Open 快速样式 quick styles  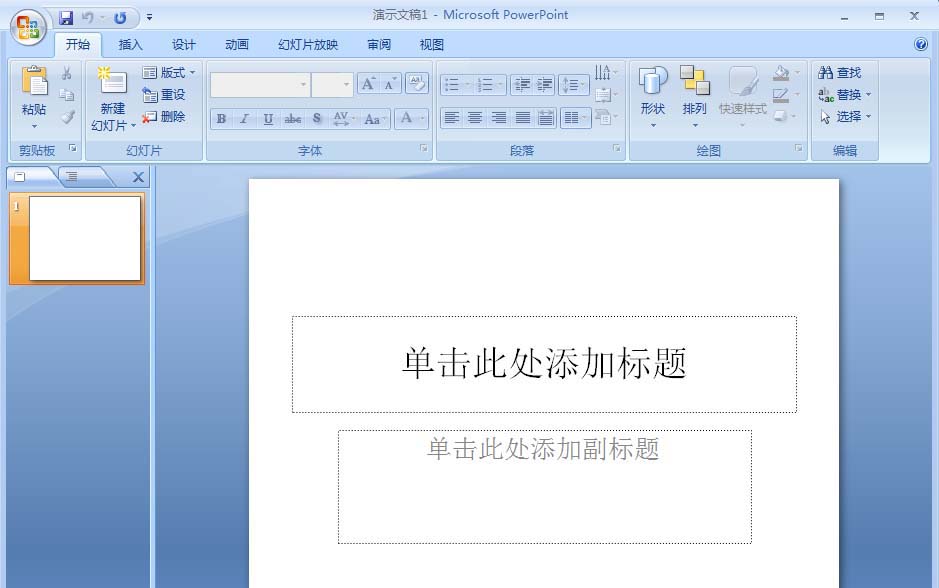pos(743,97)
